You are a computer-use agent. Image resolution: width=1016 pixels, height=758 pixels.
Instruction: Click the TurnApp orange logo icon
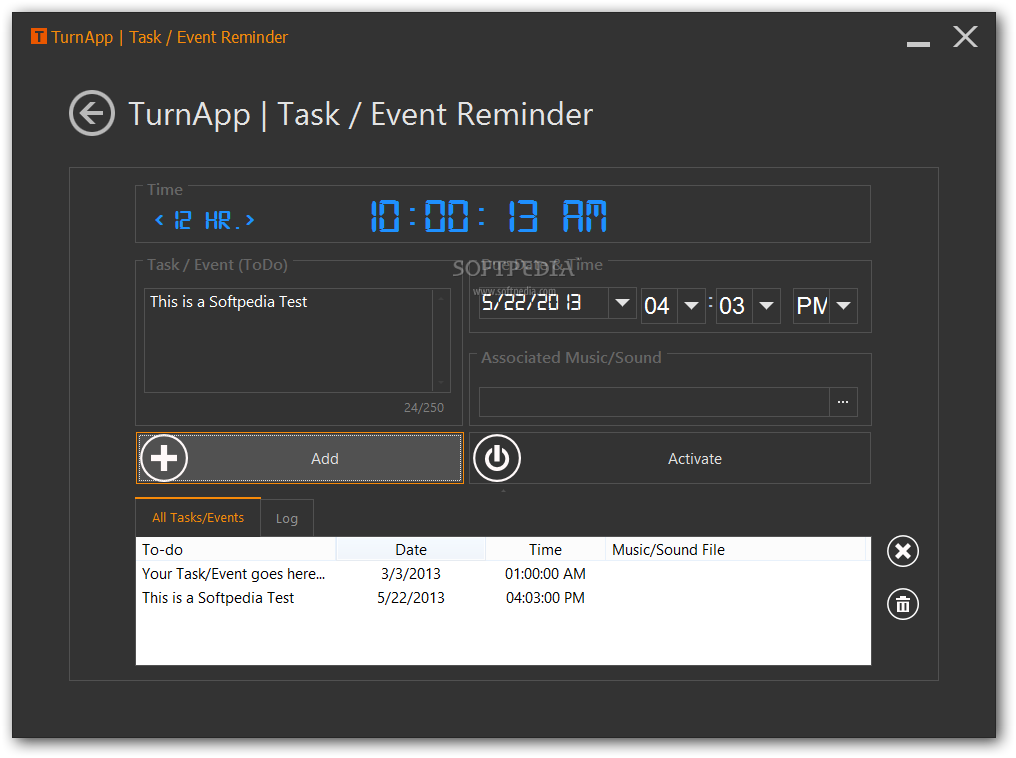(x=39, y=36)
